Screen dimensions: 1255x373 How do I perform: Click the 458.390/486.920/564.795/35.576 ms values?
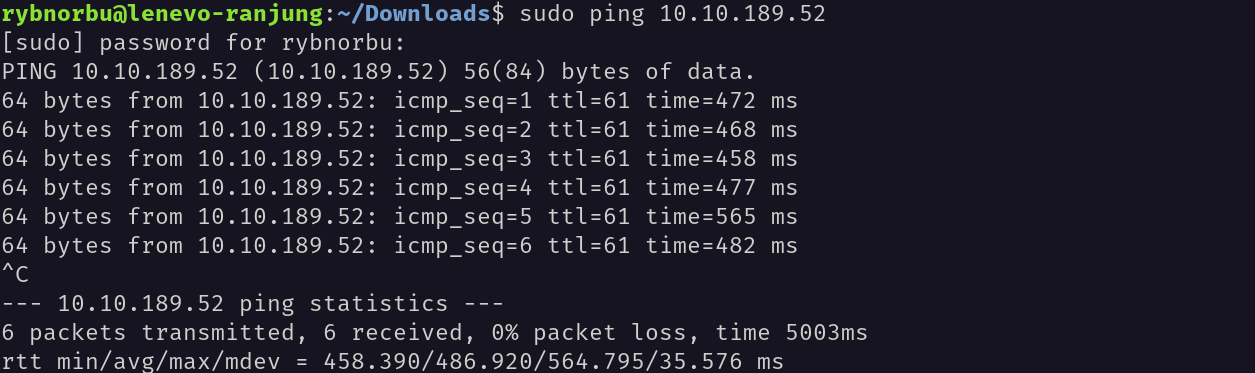[553, 362]
